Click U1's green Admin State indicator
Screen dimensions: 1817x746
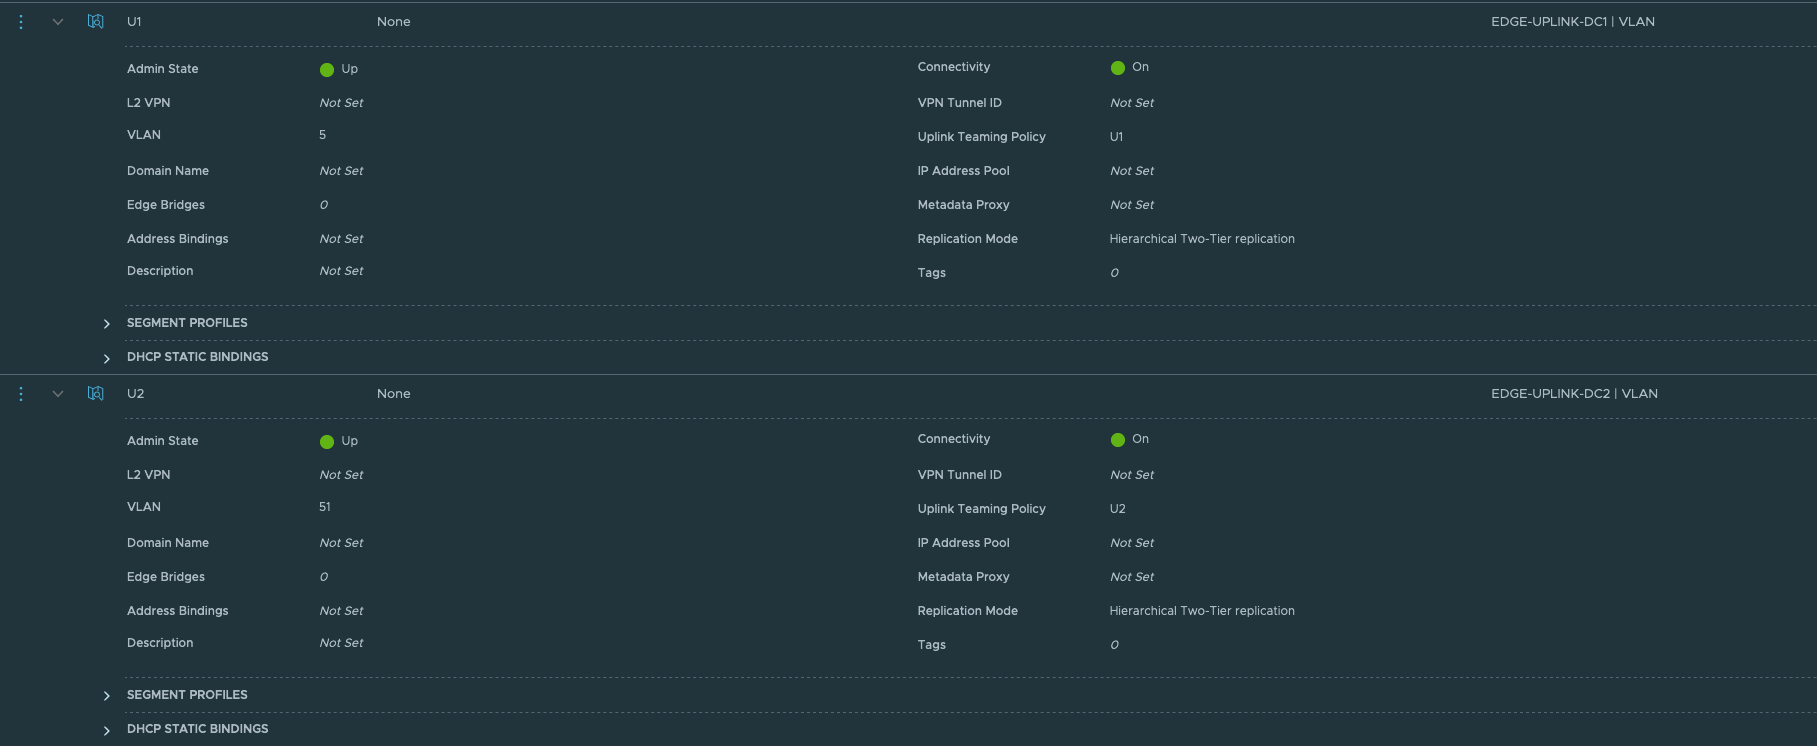point(327,70)
